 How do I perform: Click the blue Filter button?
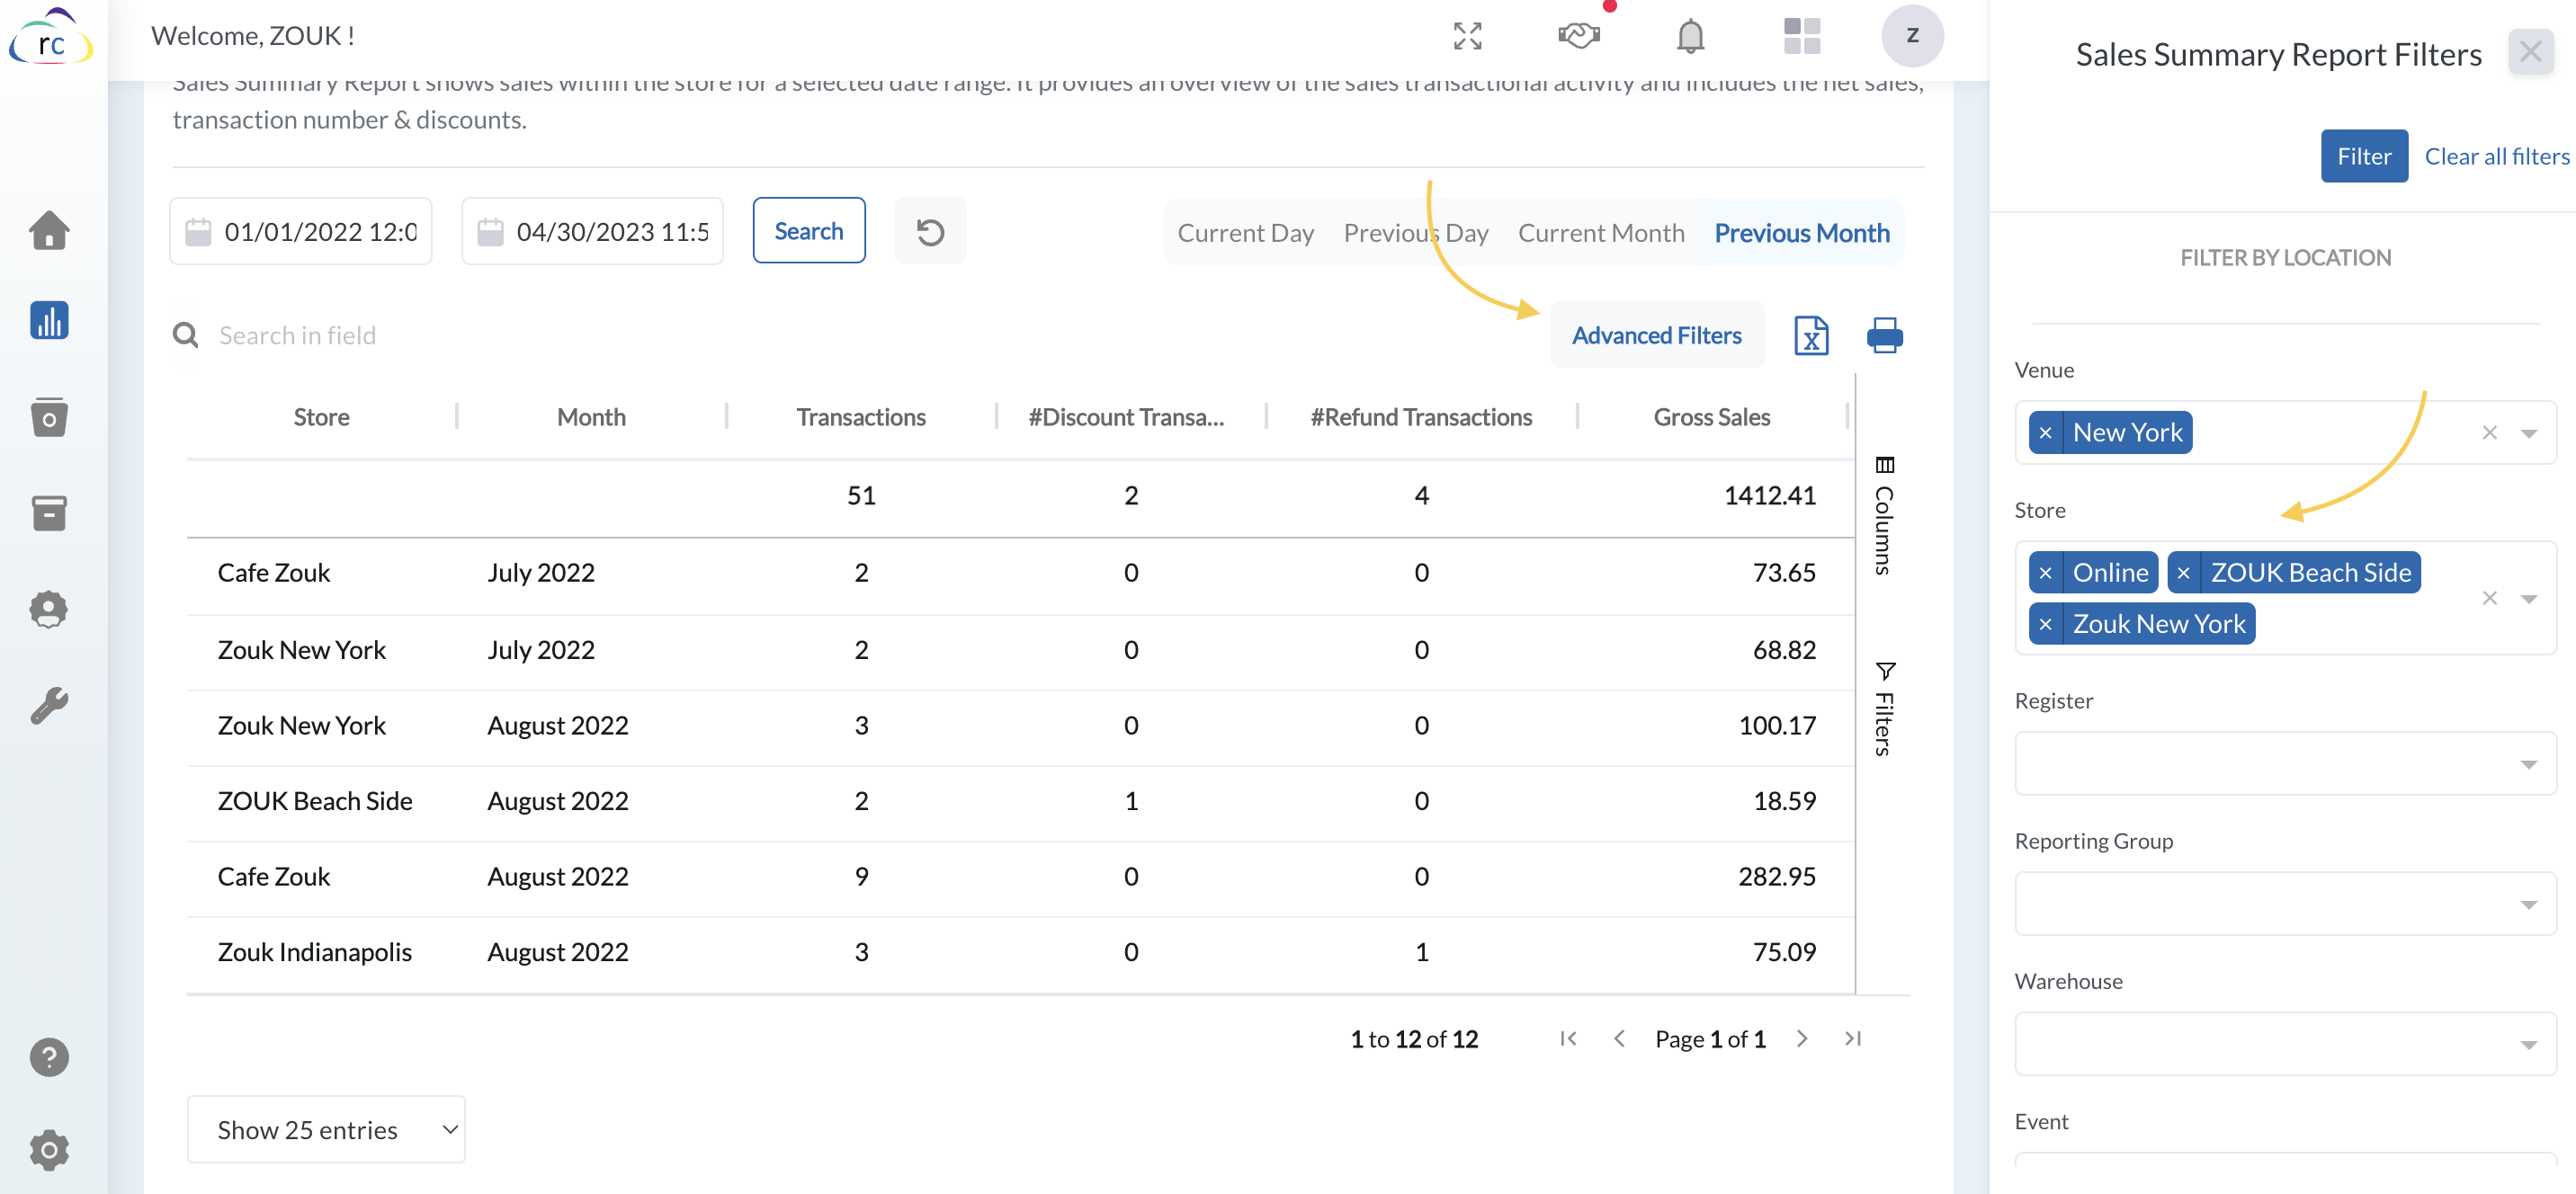pyautogui.click(x=2363, y=156)
